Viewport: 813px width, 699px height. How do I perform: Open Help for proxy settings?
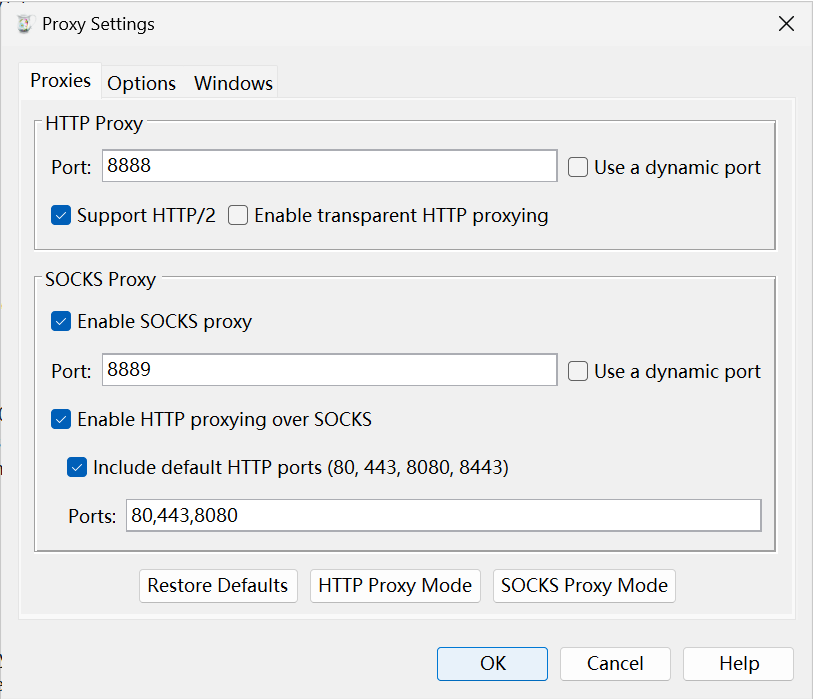[x=738, y=663]
